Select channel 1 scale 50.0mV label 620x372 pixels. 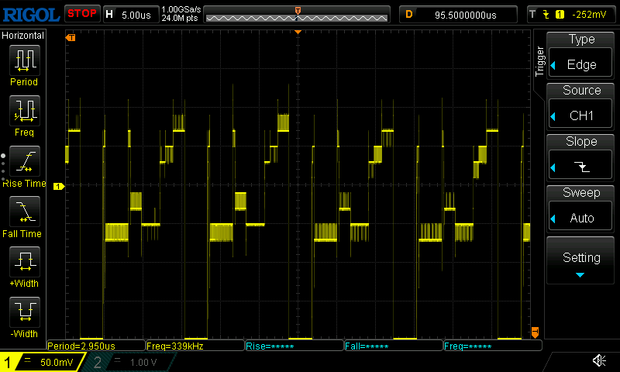coord(57,362)
